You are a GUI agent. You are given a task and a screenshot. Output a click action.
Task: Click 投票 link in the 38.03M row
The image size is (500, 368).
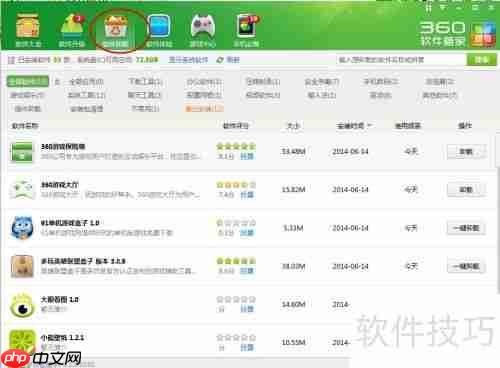tap(247, 271)
